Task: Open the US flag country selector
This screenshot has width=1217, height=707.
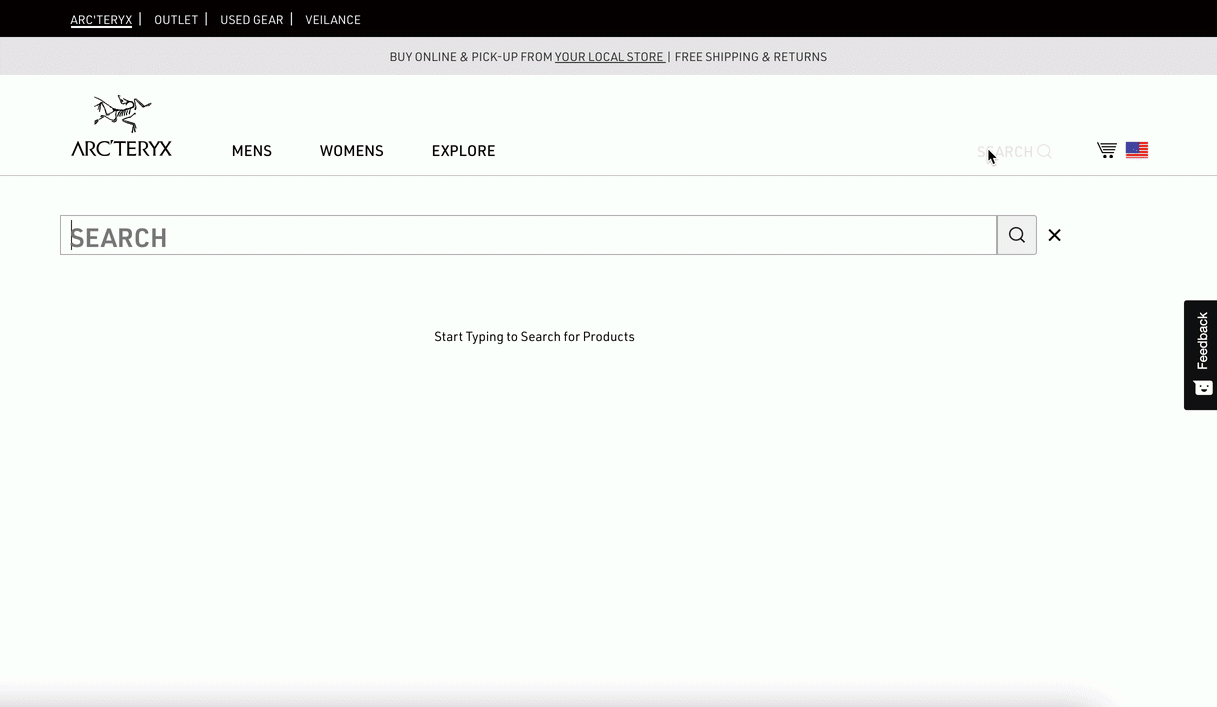Action: 1137,150
